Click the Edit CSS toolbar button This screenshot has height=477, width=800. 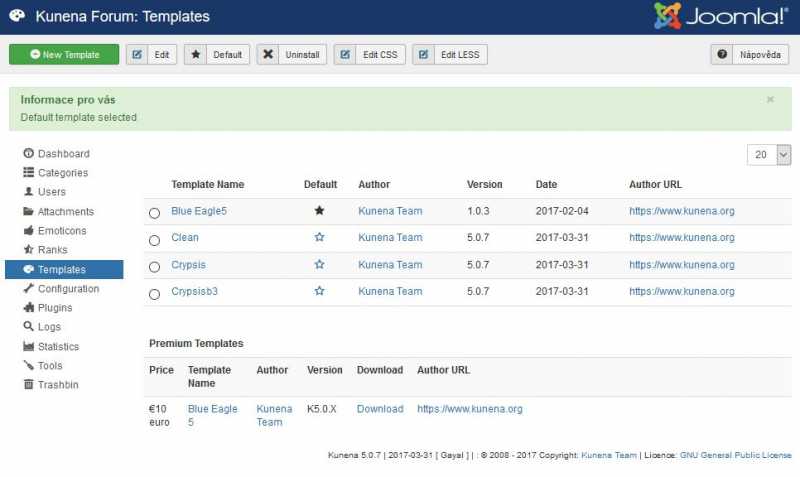(x=370, y=55)
